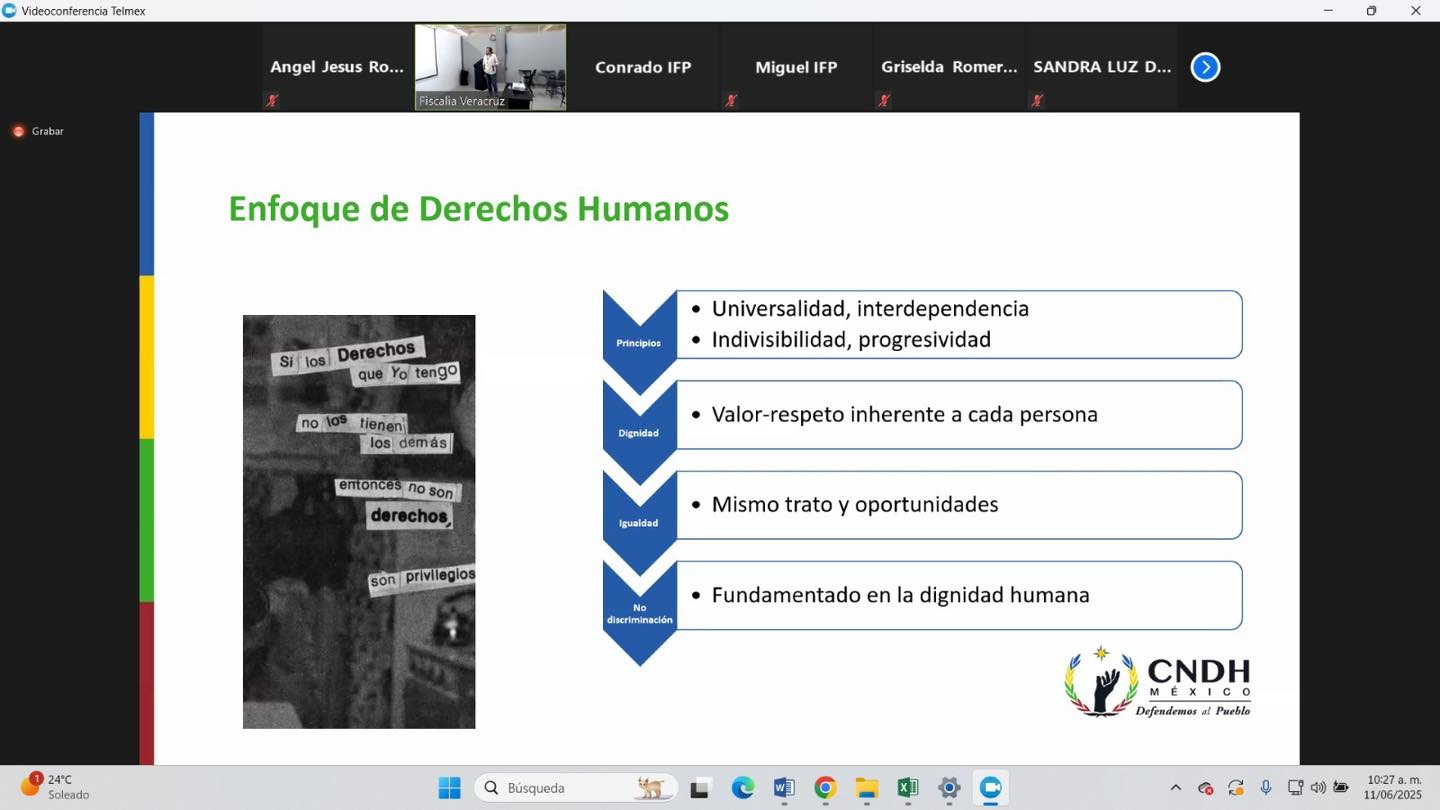Open the Windows Start menu
Screen dimensions: 1440x810
(449, 788)
